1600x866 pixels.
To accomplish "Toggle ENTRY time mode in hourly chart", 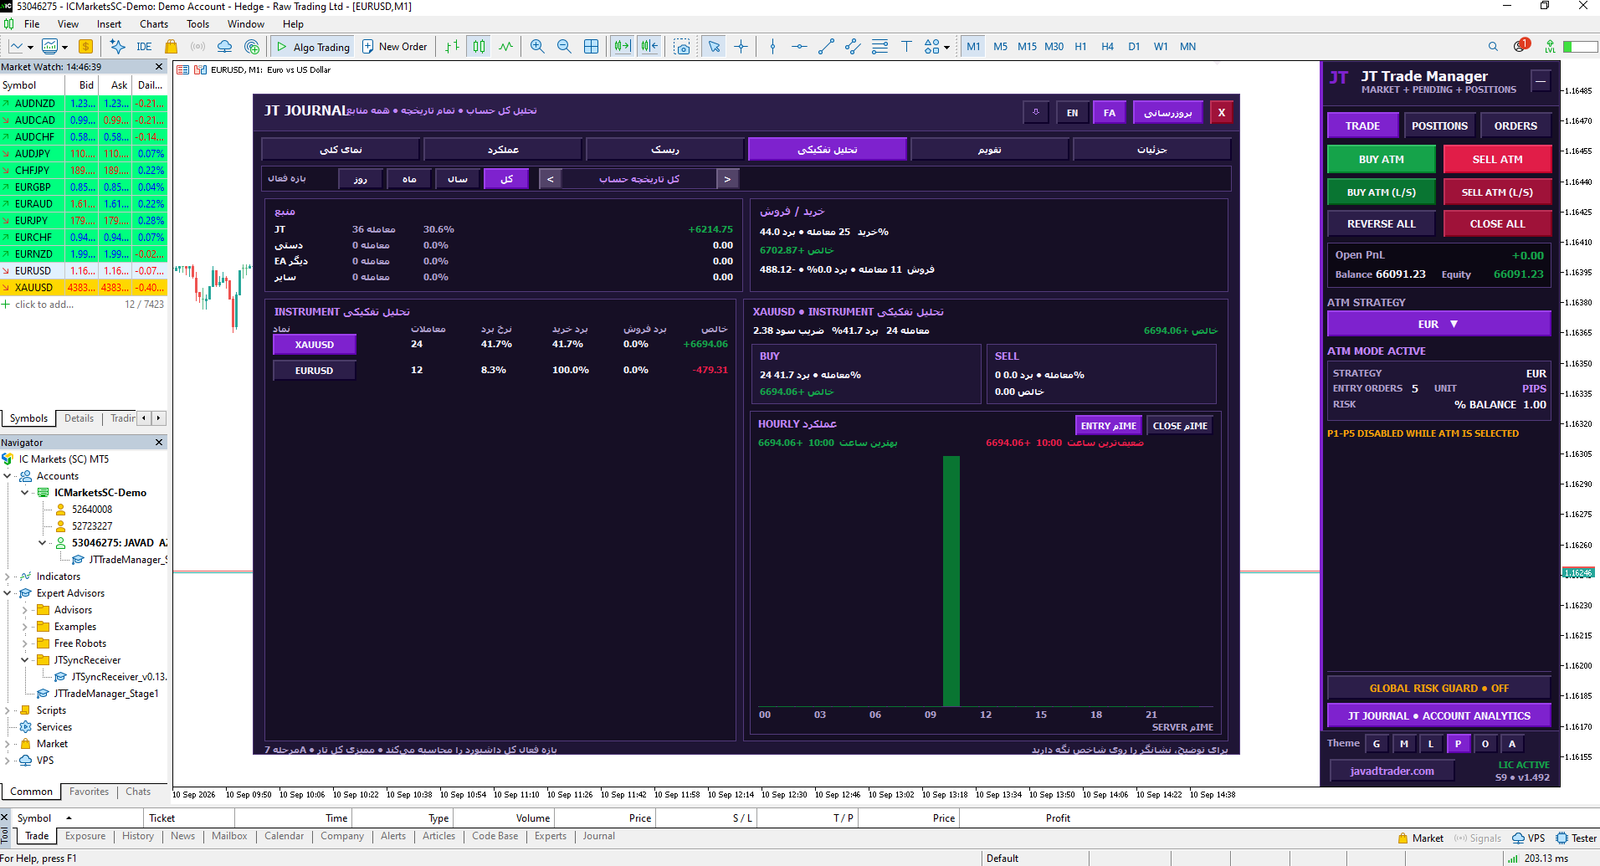I will tap(1108, 425).
